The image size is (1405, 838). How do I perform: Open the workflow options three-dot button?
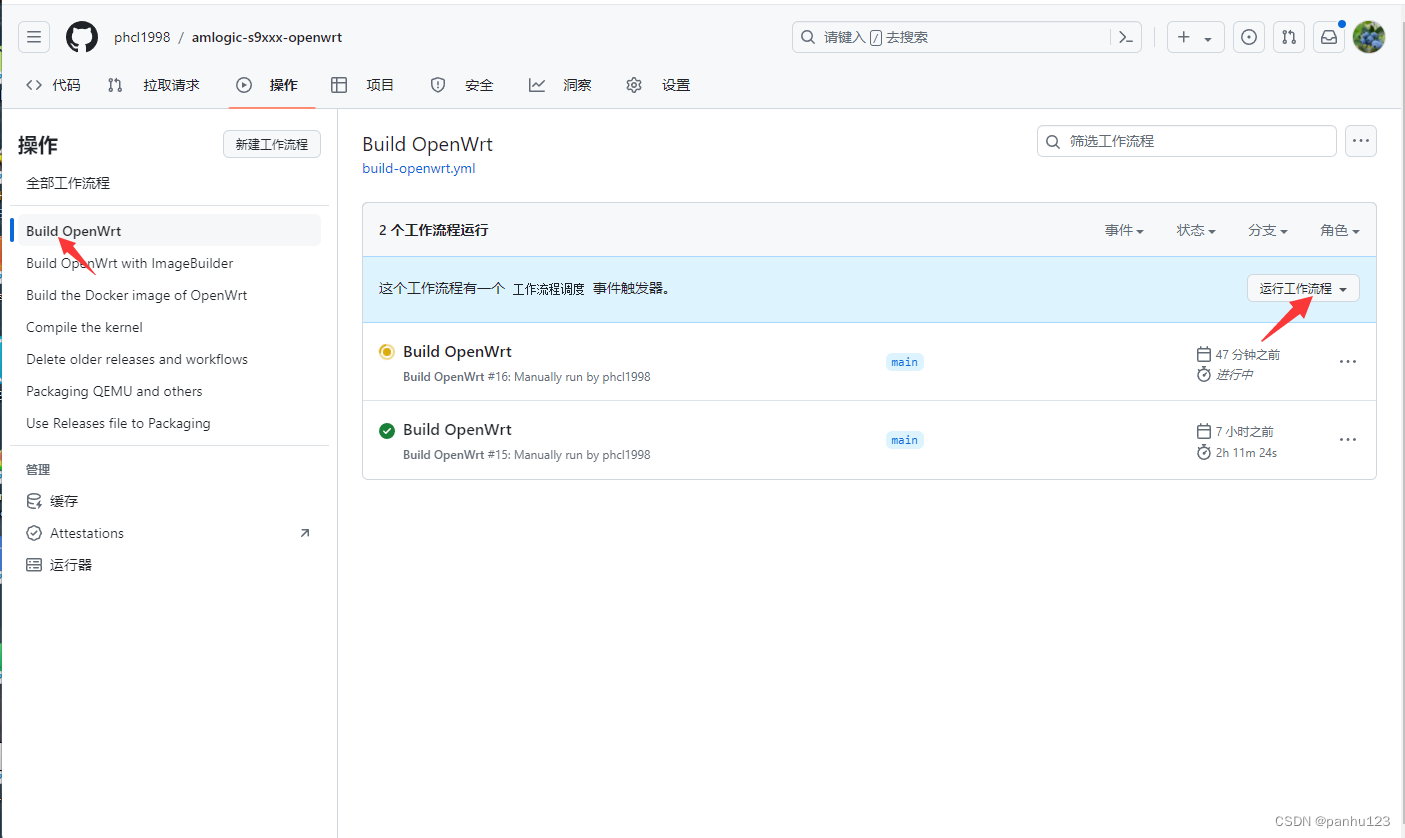click(1361, 141)
